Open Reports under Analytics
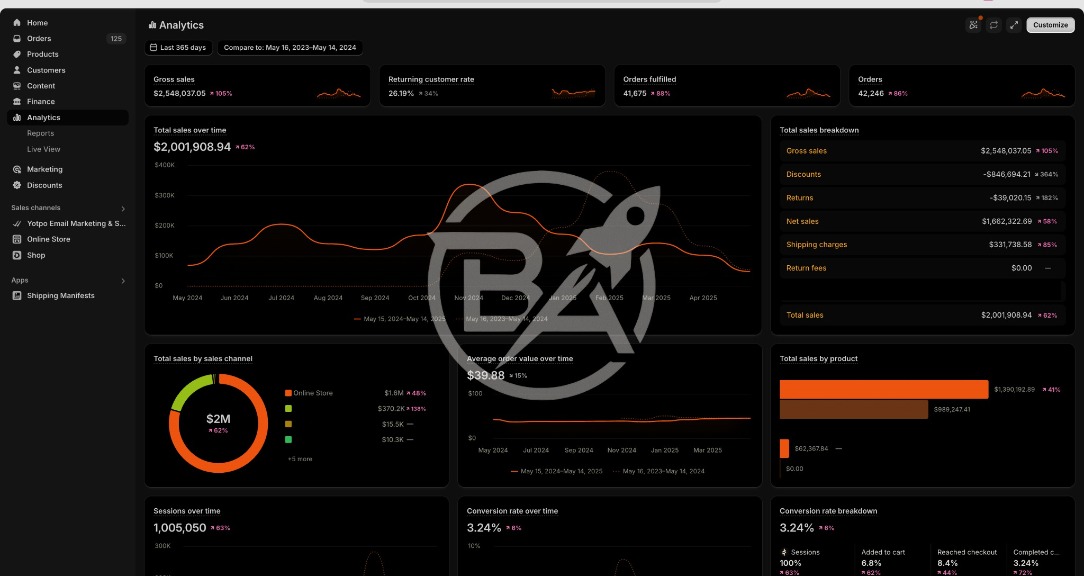The height and width of the screenshot is (576, 1084). [x=40, y=133]
